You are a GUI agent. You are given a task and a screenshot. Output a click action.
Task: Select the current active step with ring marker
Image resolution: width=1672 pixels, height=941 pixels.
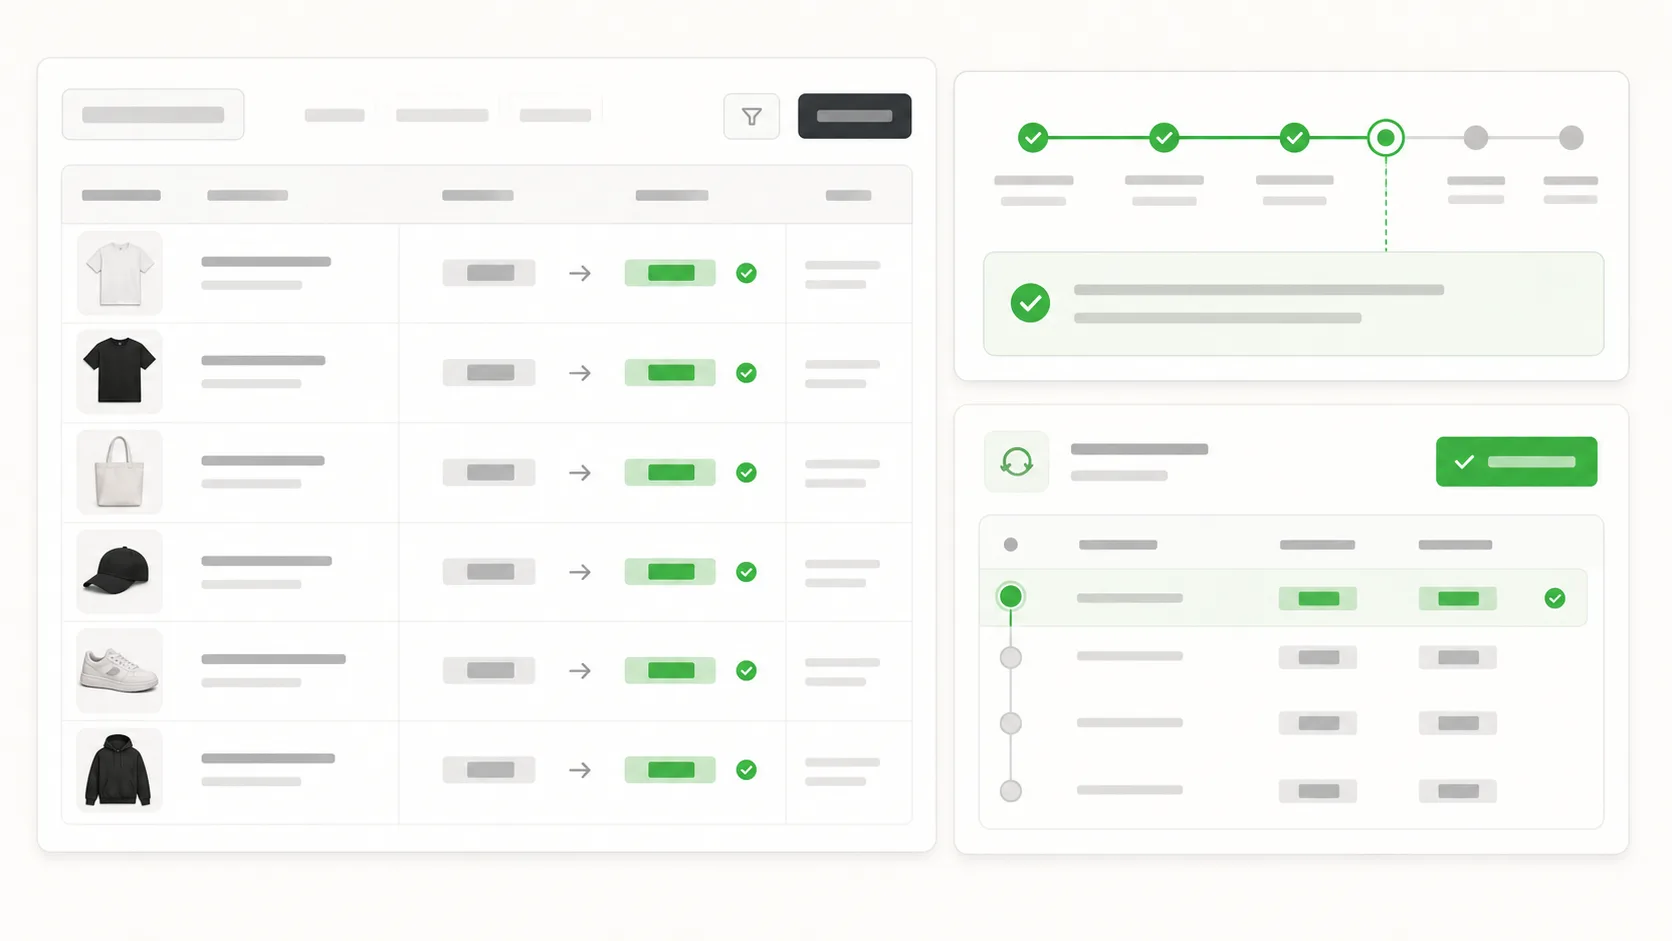coord(1386,137)
